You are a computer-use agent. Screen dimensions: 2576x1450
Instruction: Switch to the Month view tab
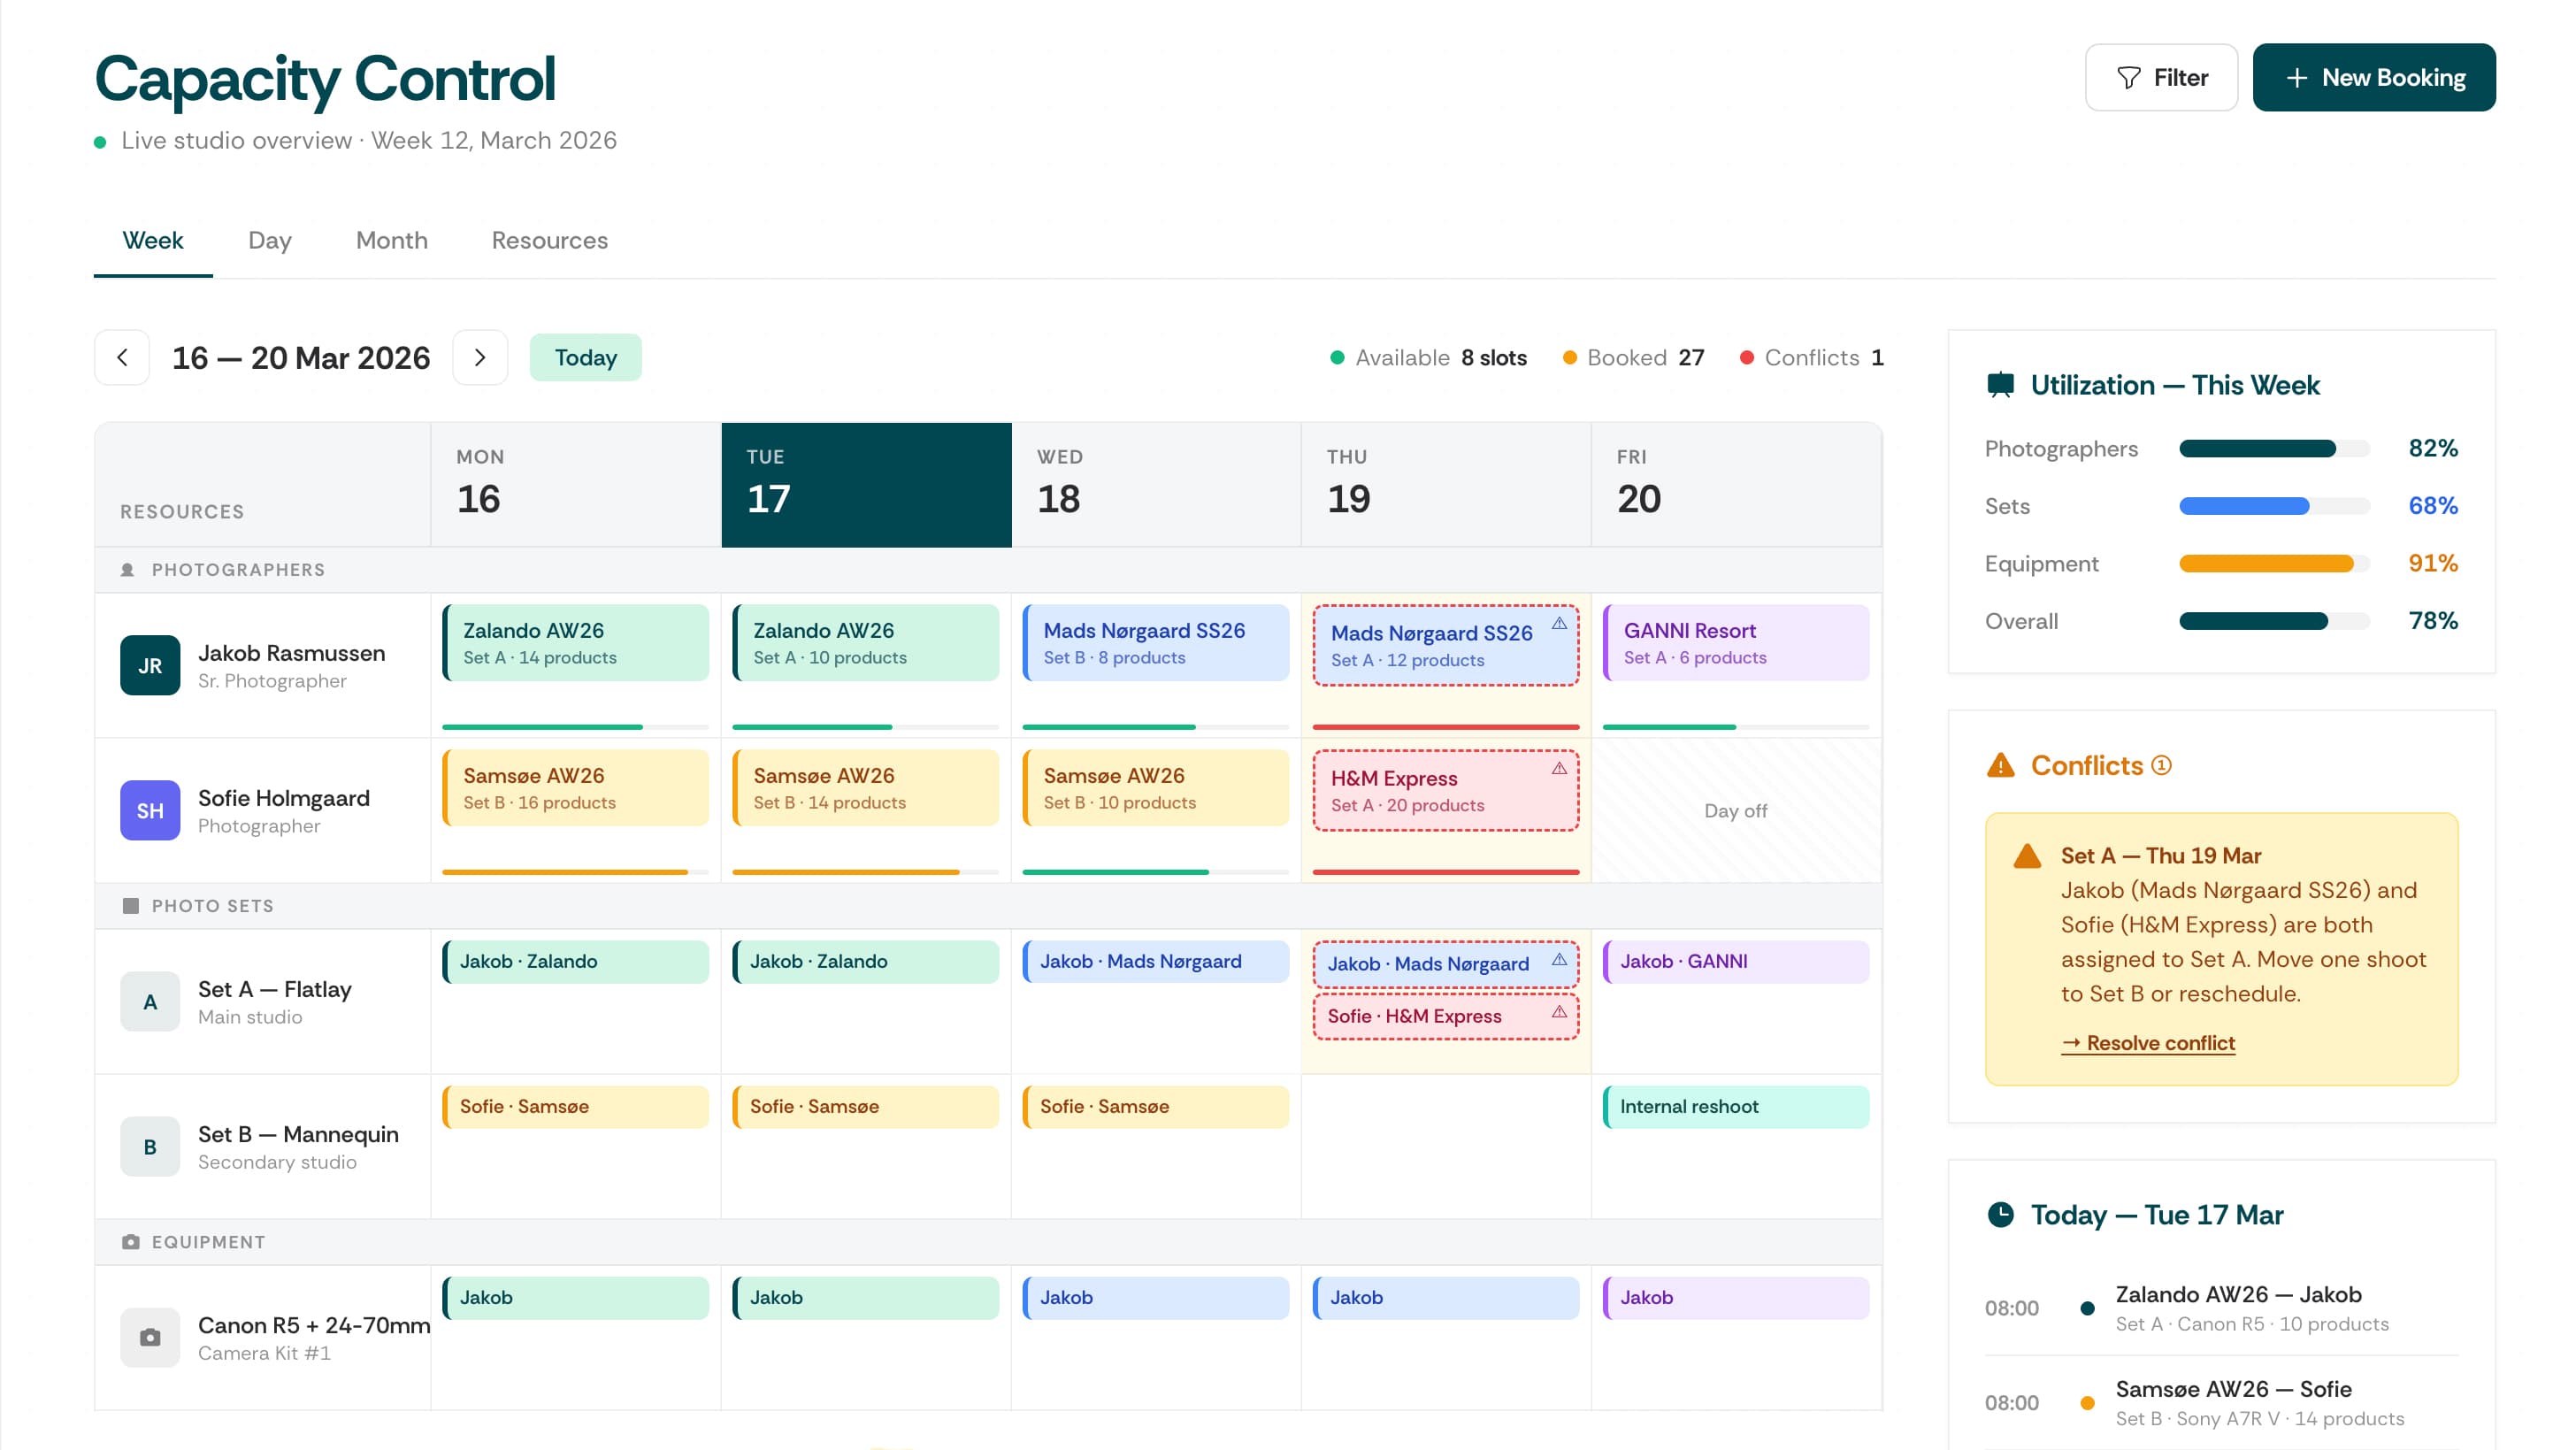[391, 240]
